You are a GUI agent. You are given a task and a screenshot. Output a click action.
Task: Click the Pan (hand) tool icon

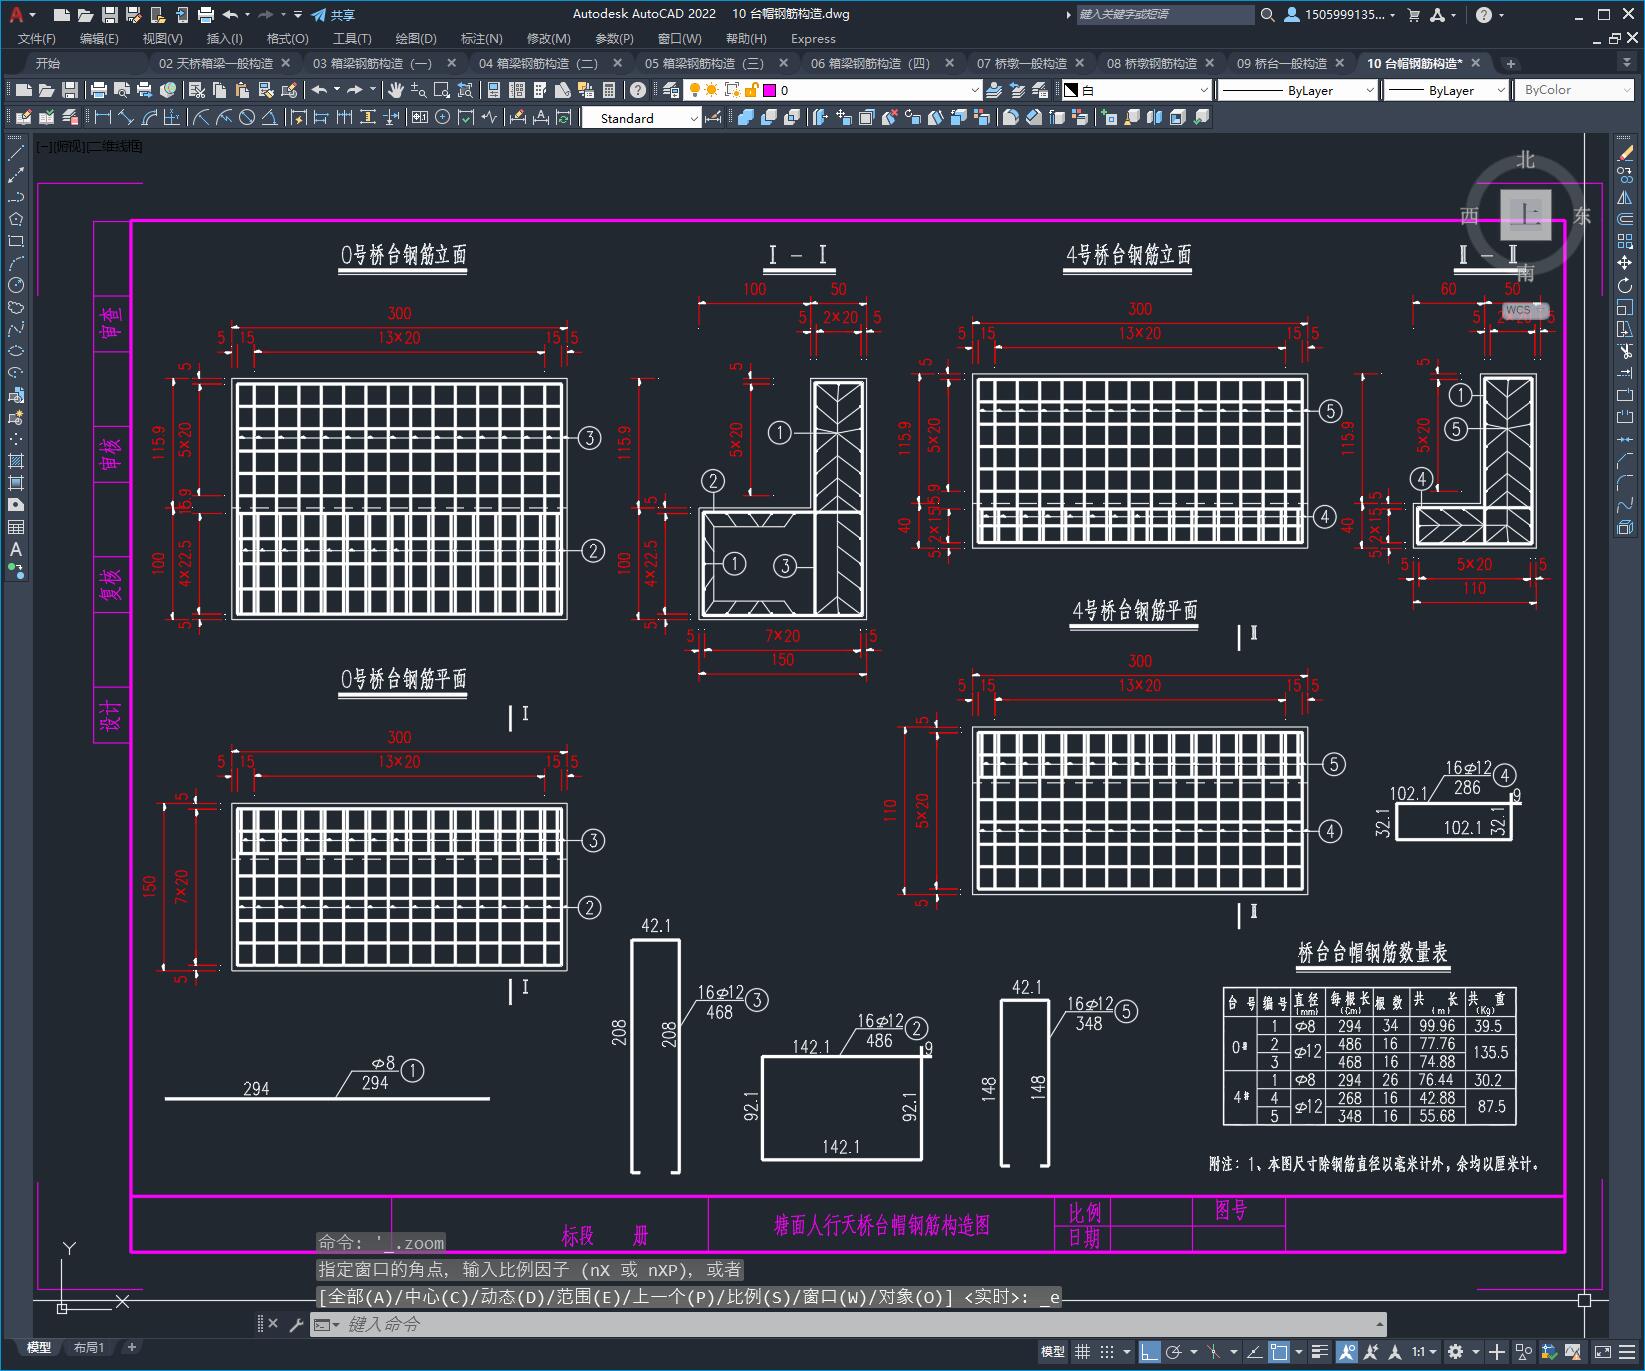click(396, 90)
